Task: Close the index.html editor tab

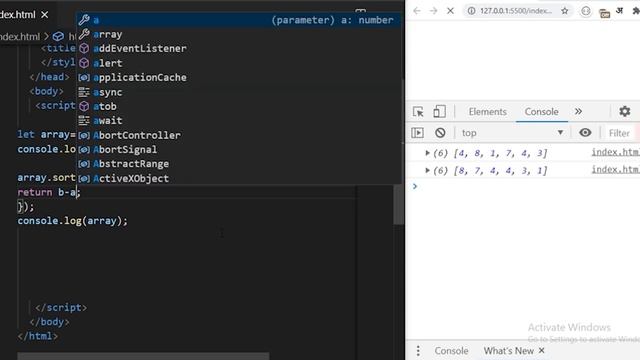Action: (45, 15)
